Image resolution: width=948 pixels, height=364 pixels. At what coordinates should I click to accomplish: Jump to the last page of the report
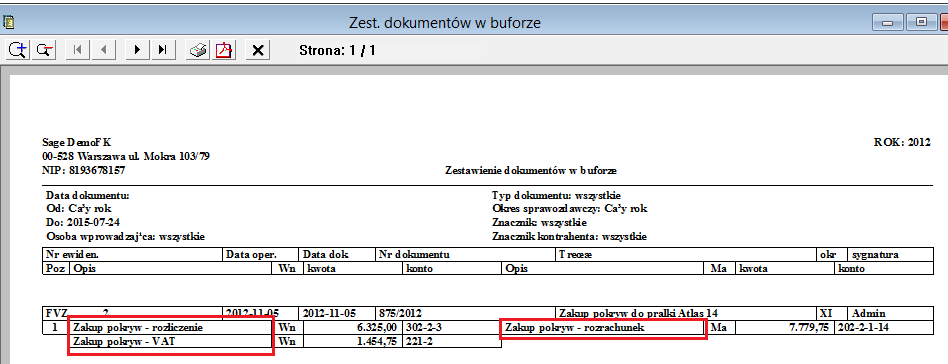163,50
